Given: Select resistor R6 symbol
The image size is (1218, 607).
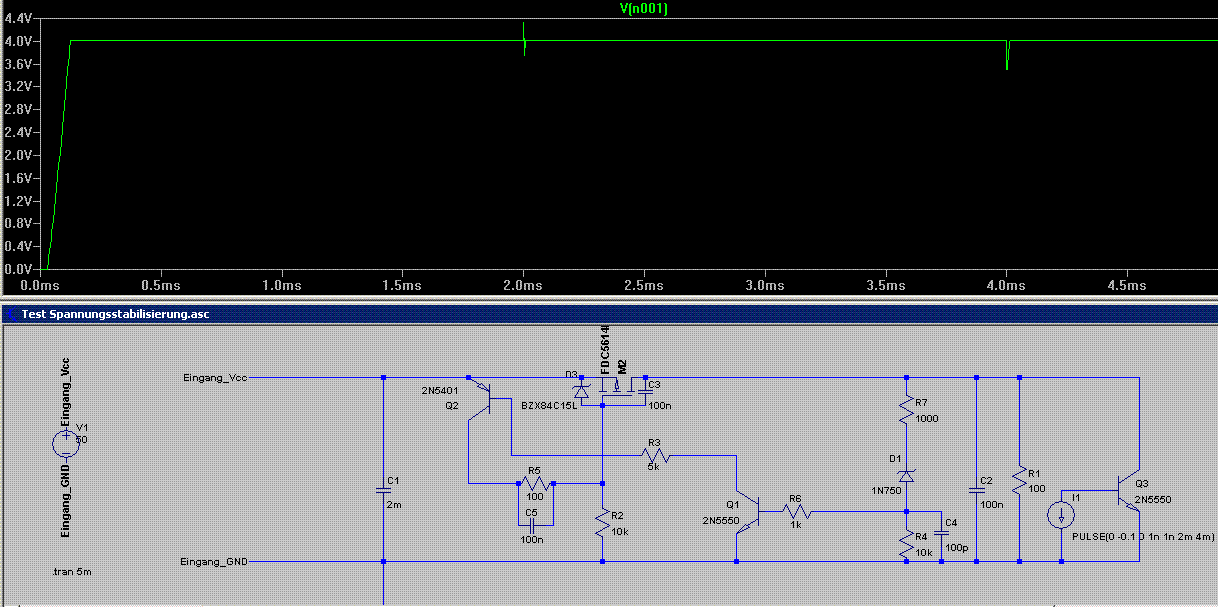Looking at the screenshot, I should 796,511.
